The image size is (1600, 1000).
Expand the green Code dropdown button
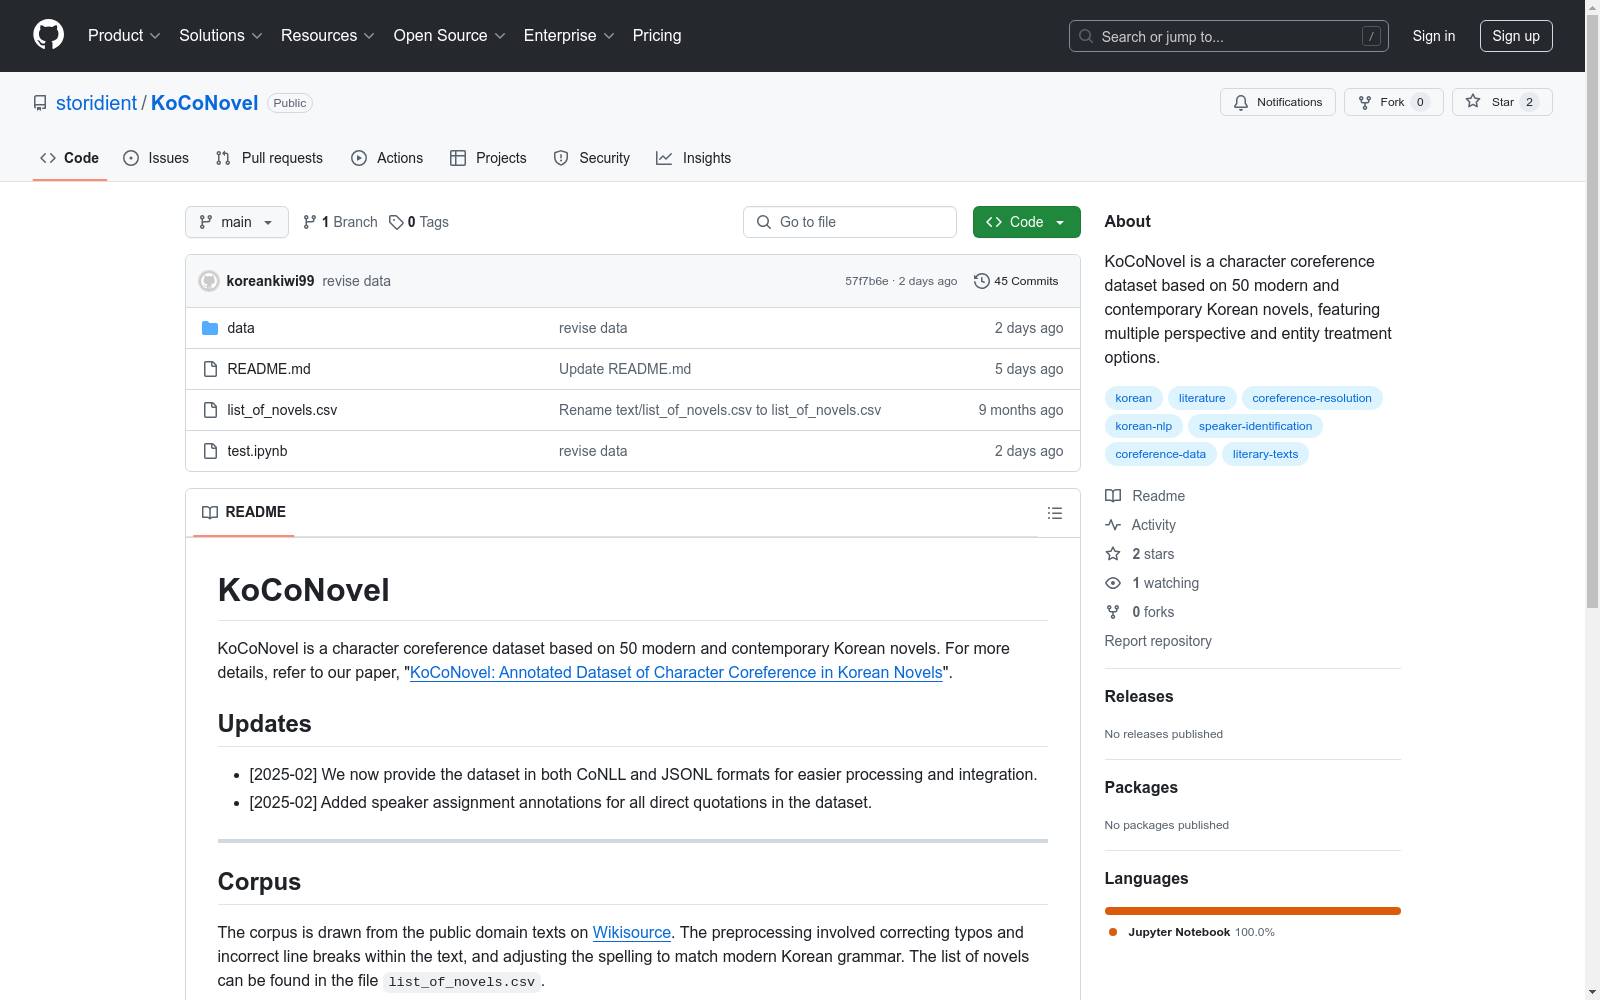pos(1026,222)
